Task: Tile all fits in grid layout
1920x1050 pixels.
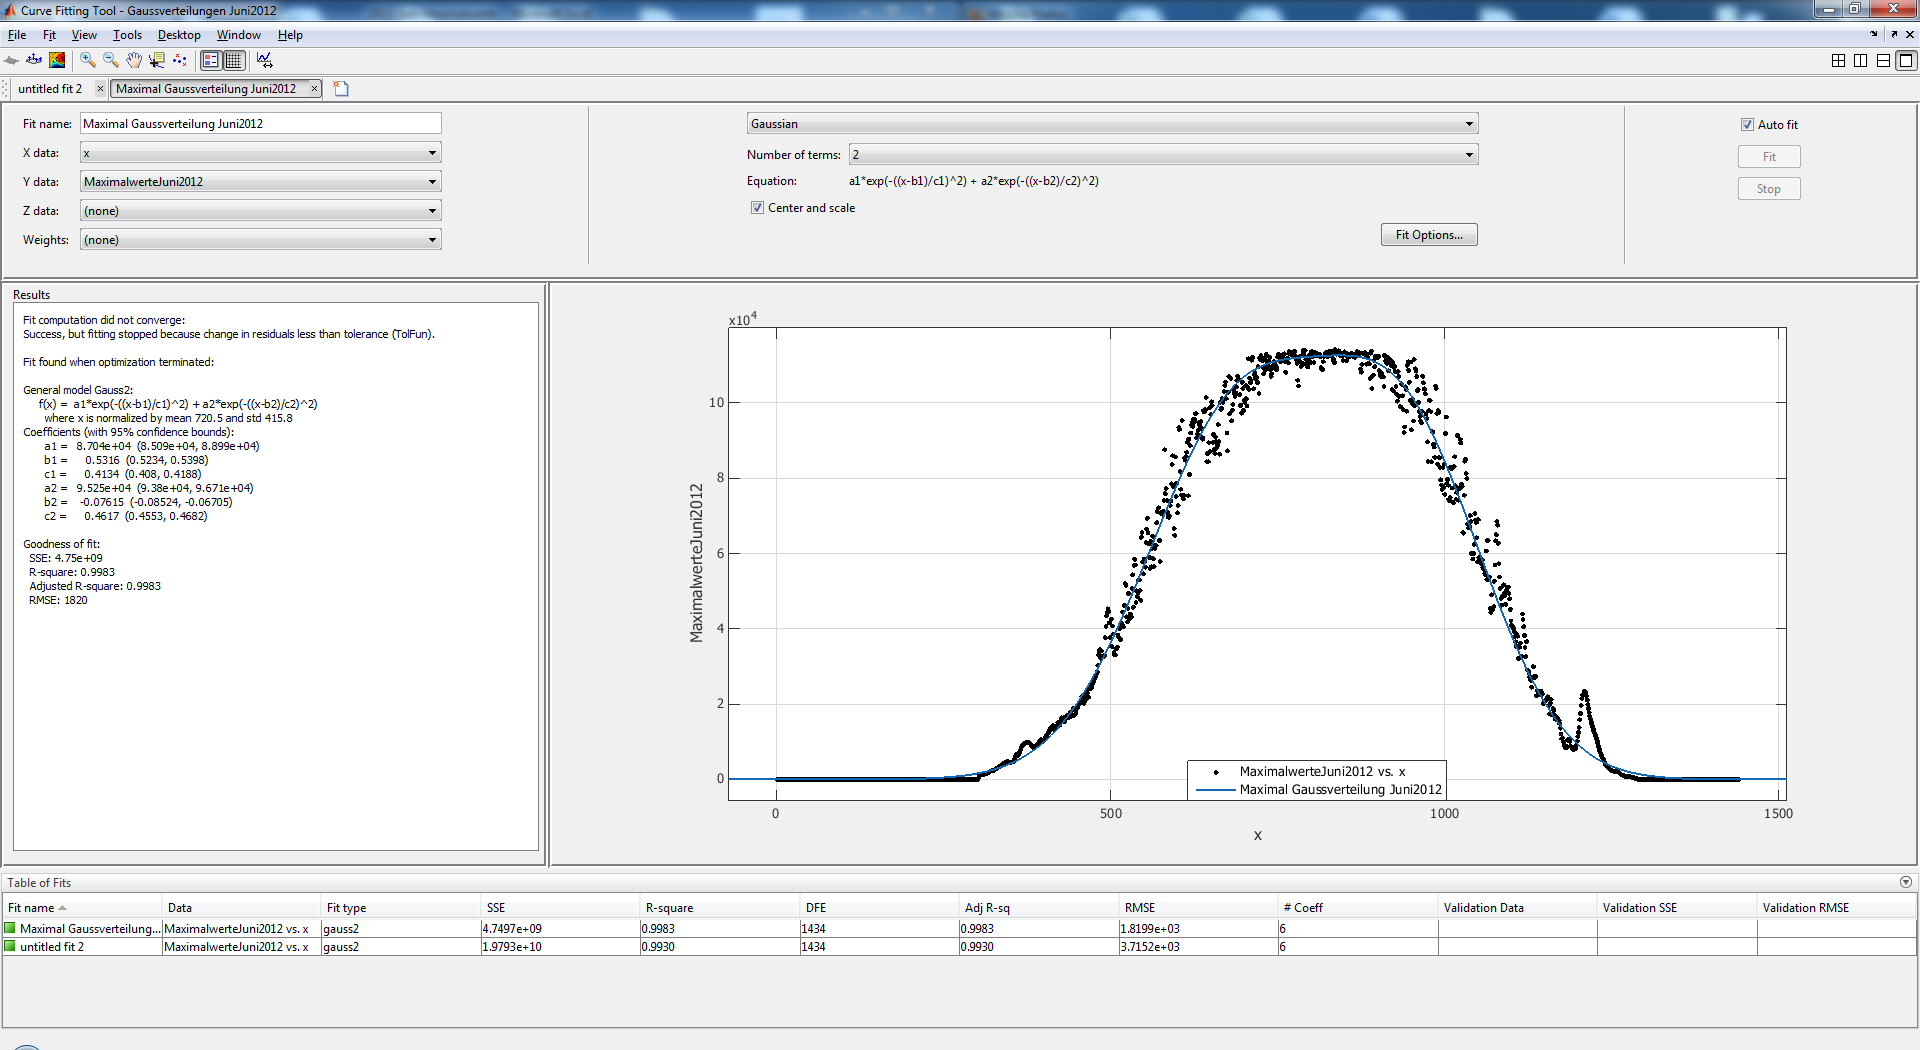Action: point(1838,60)
